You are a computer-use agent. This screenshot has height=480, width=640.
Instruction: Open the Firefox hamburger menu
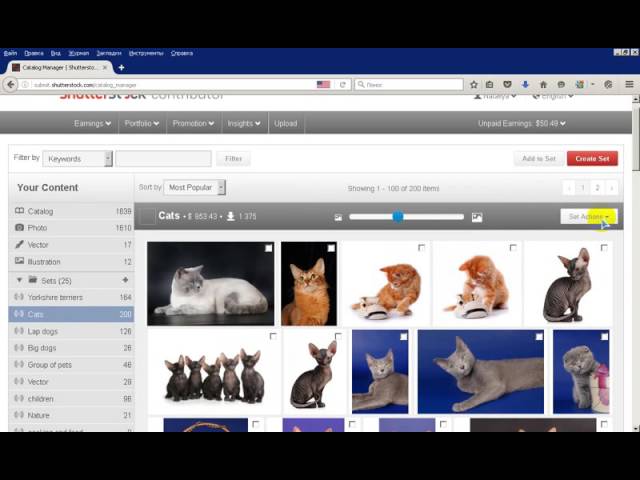coord(629,84)
